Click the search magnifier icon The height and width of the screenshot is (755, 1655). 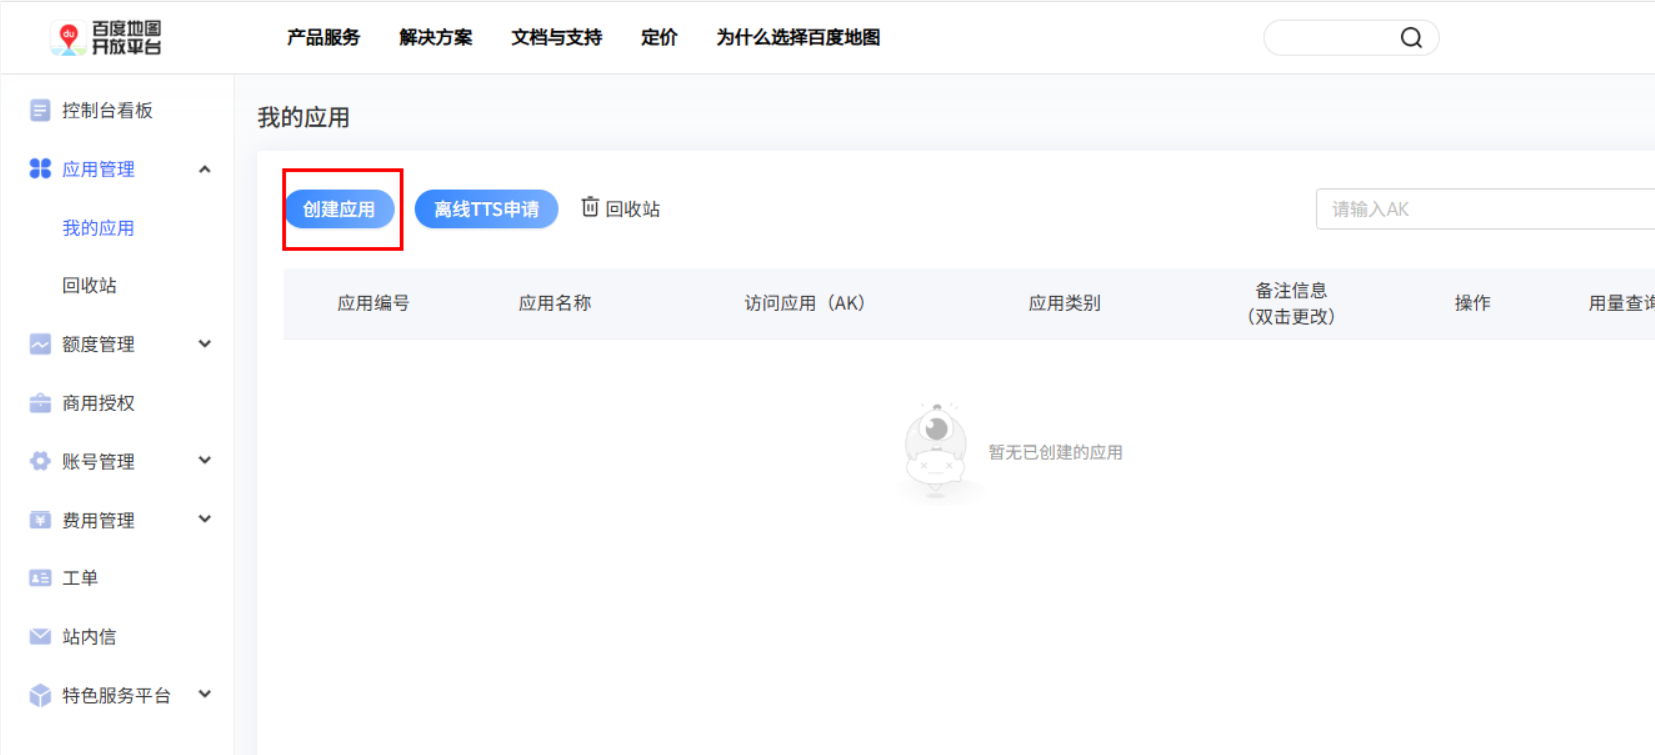pyautogui.click(x=1410, y=38)
